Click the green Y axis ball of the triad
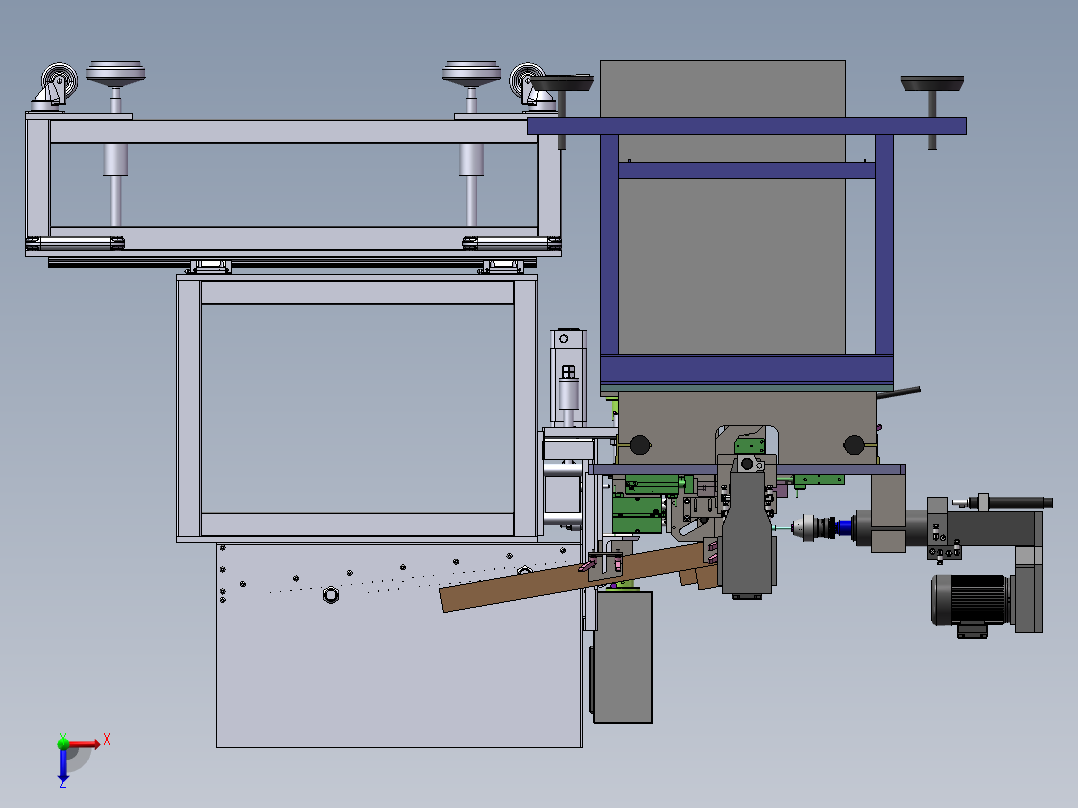Image resolution: width=1078 pixels, height=808 pixels. [63, 743]
